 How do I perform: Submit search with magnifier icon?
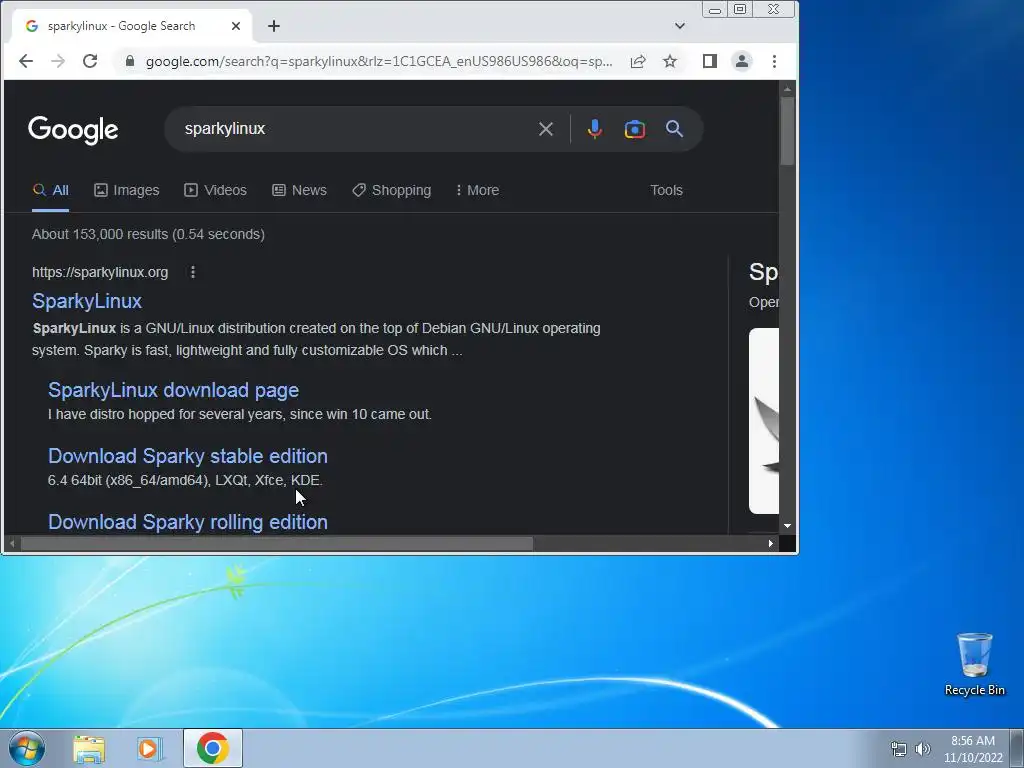pos(675,129)
